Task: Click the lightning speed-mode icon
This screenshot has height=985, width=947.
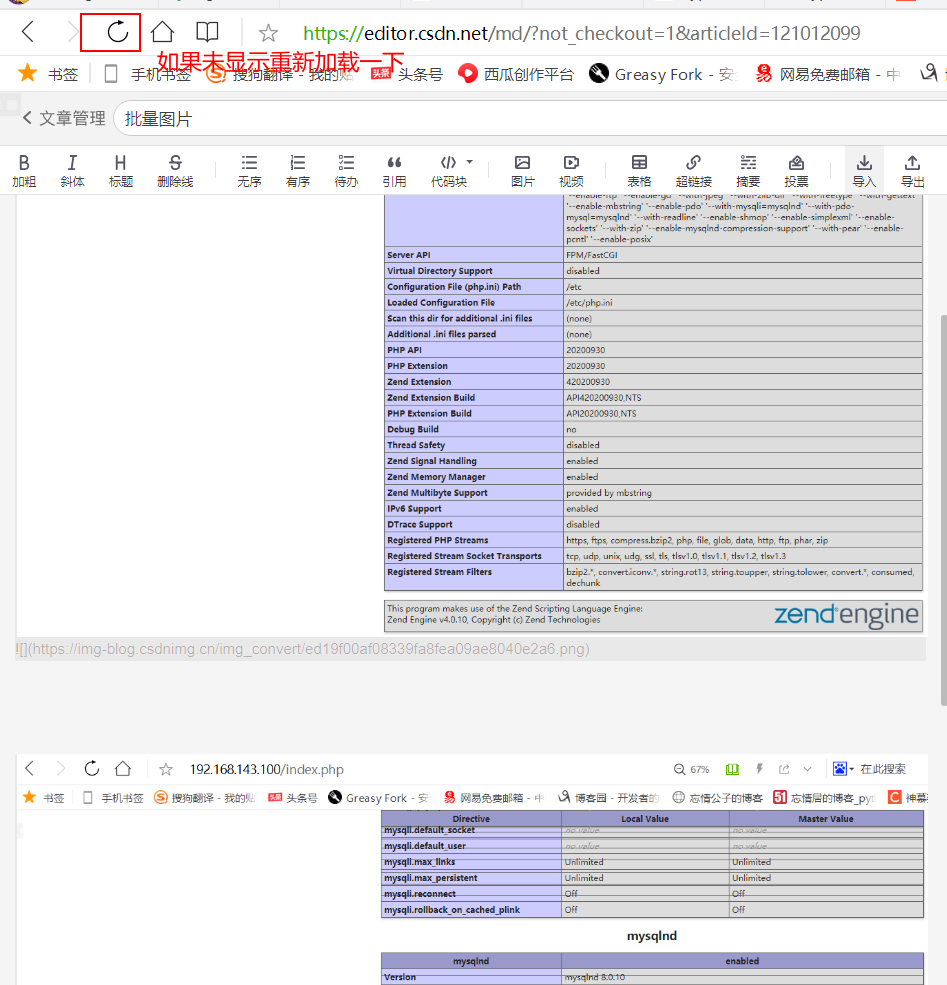Action: click(759, 769)
